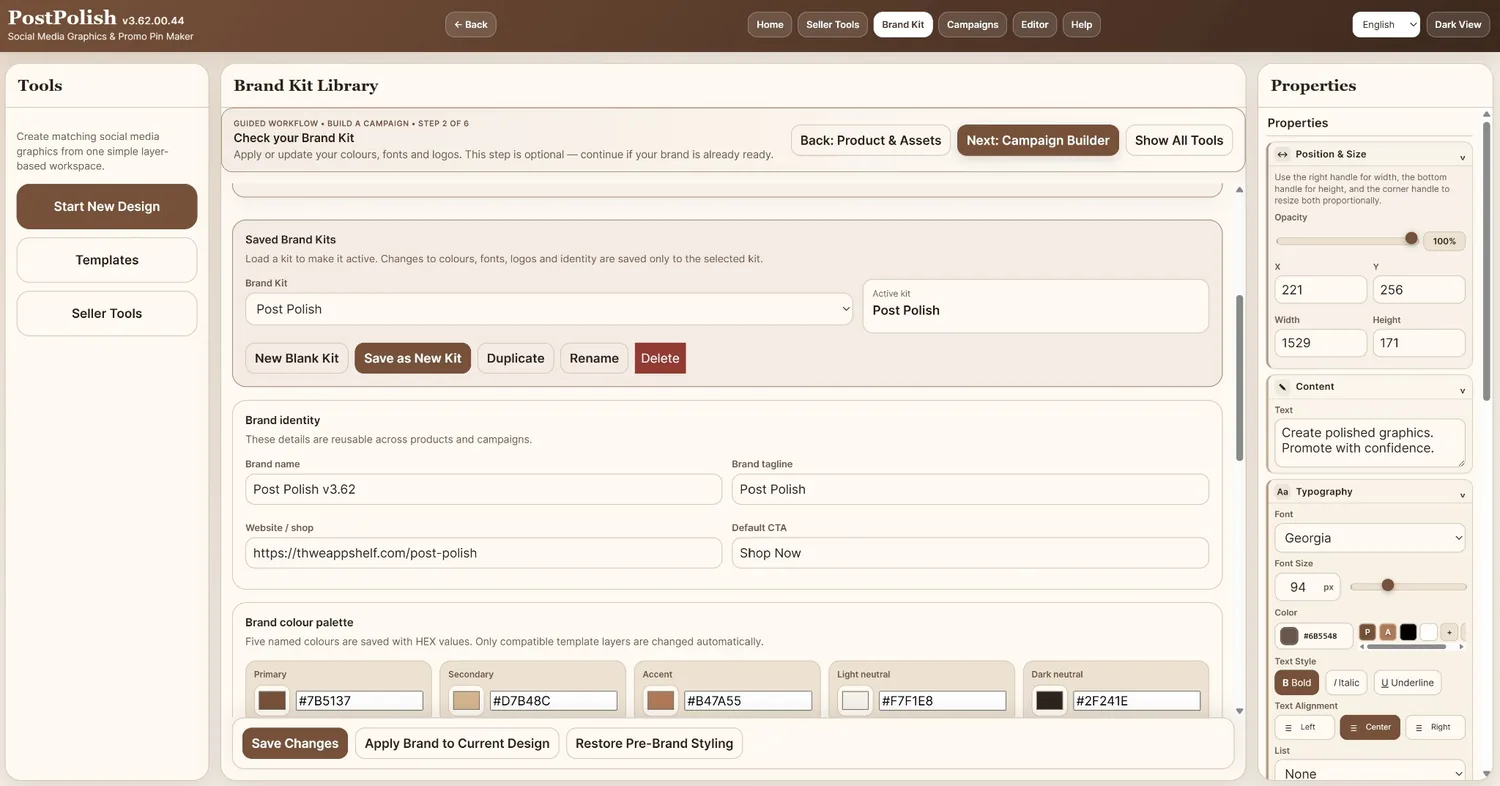Viewport: 1500px width, 786px height.
Task: Toggle Italic text style
Action: (x=1346, y=683)
